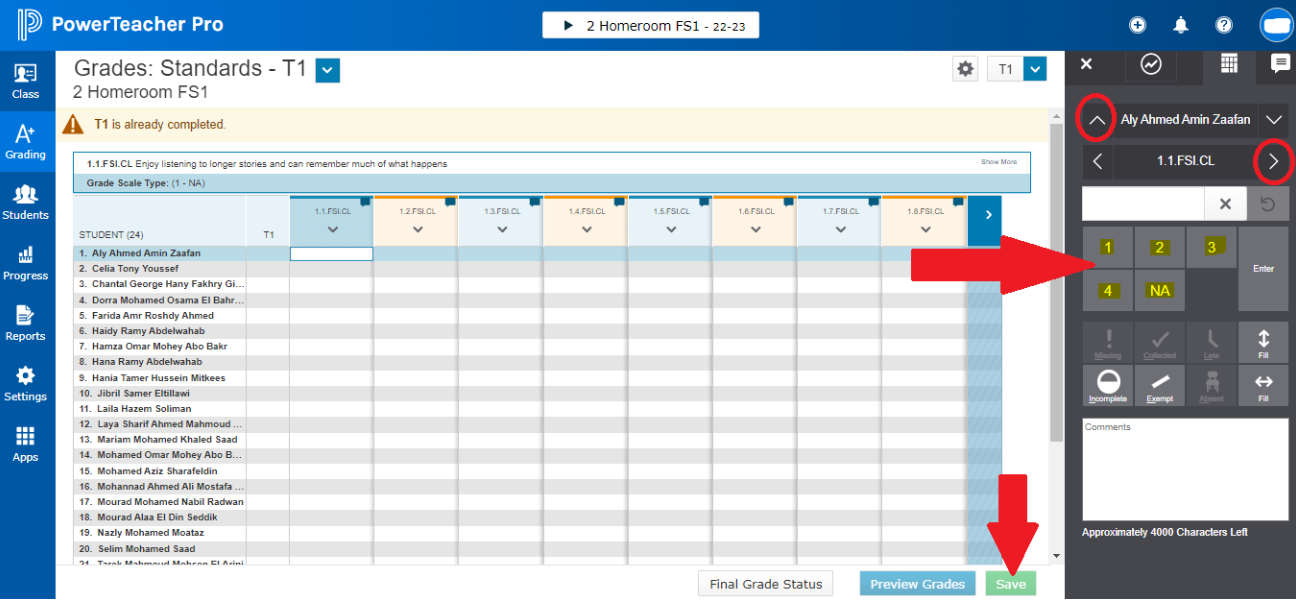Go to previous student in inspector
Image resolution: width=1296 pixels, height=600 pixels.
tap(1097, 120)
